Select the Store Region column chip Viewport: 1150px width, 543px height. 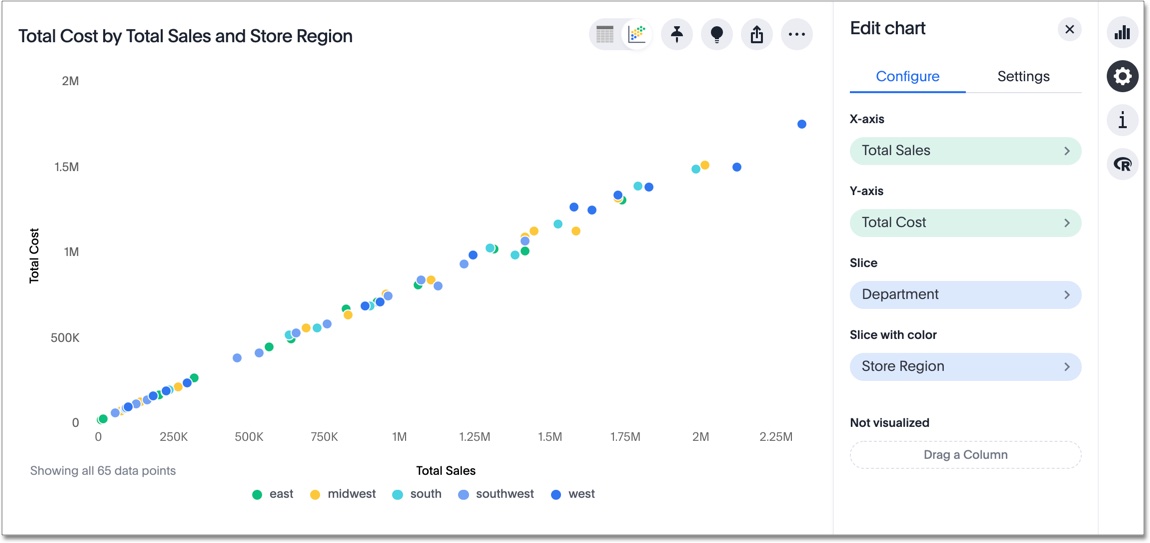coord(965,366)
